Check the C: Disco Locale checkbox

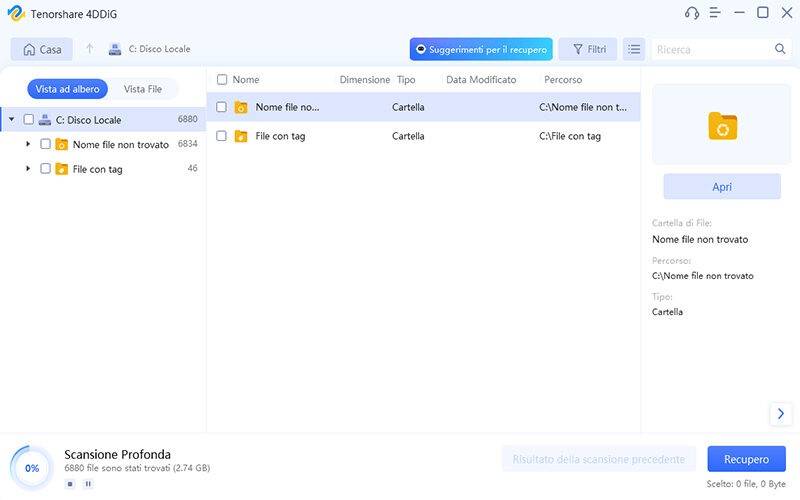point(28,119)
